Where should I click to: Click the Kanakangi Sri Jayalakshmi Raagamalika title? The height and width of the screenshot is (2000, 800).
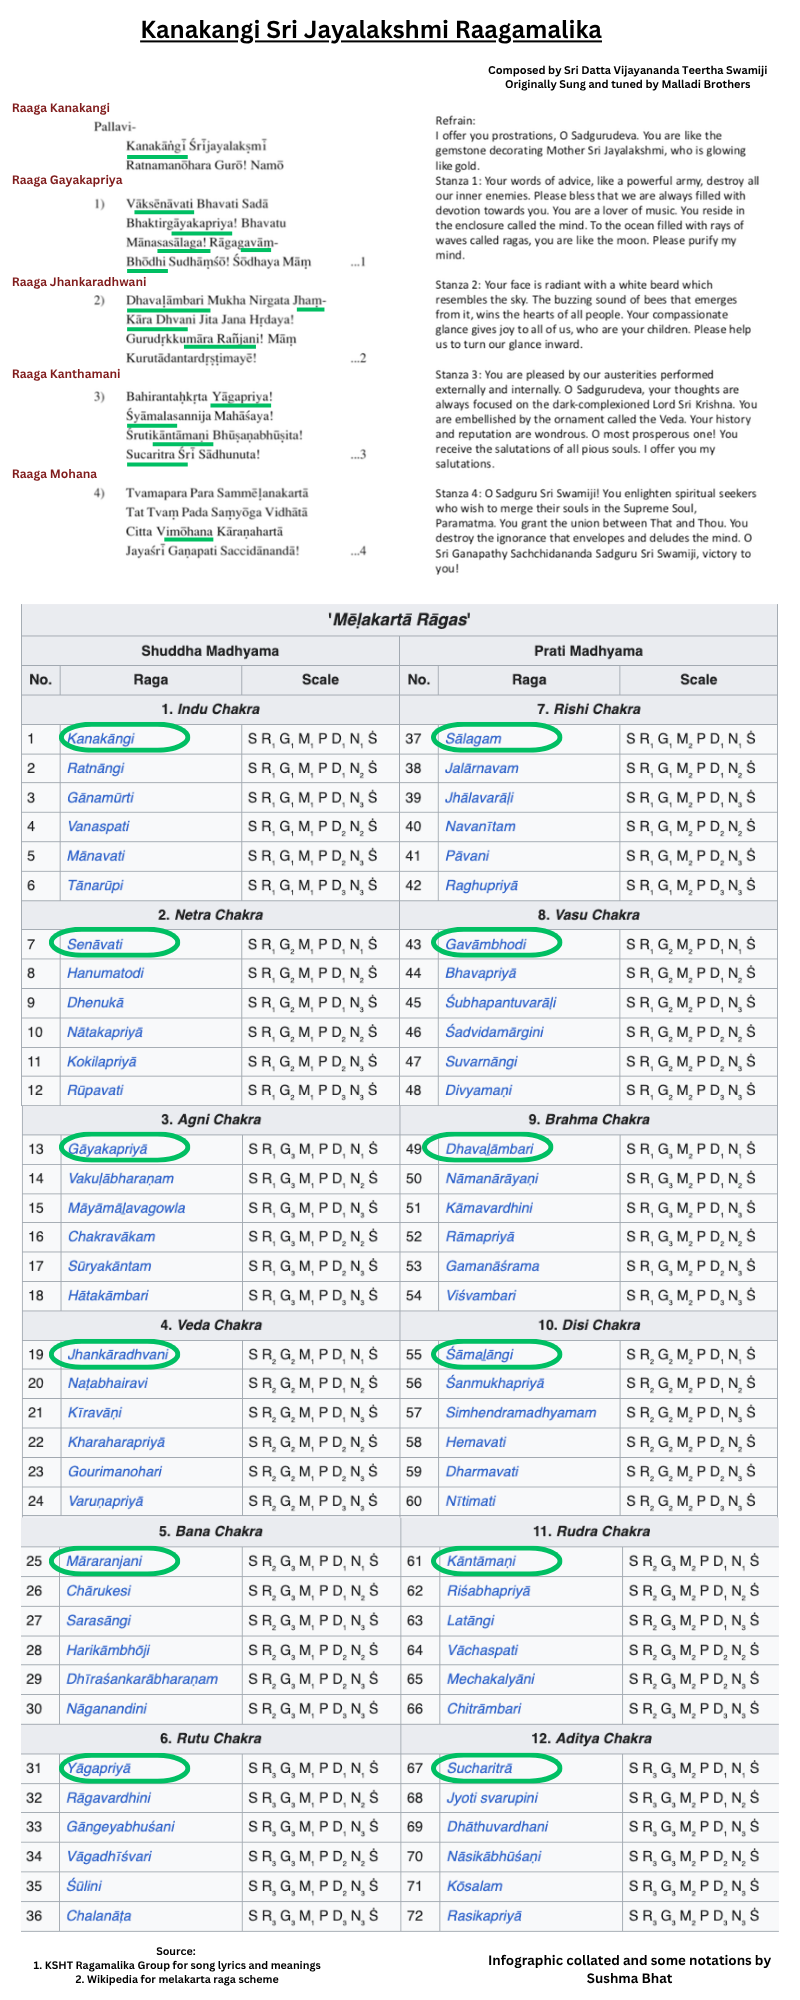click(x=371, y=30)
